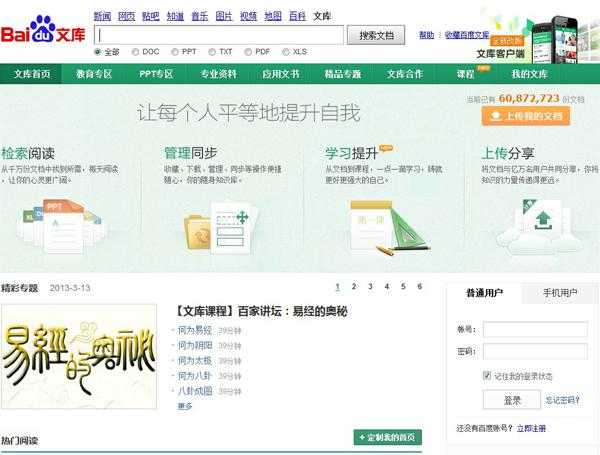Open the 课程 navigation tab
Viewport: 600px width, 455px height.
click(x=465, y=74)
